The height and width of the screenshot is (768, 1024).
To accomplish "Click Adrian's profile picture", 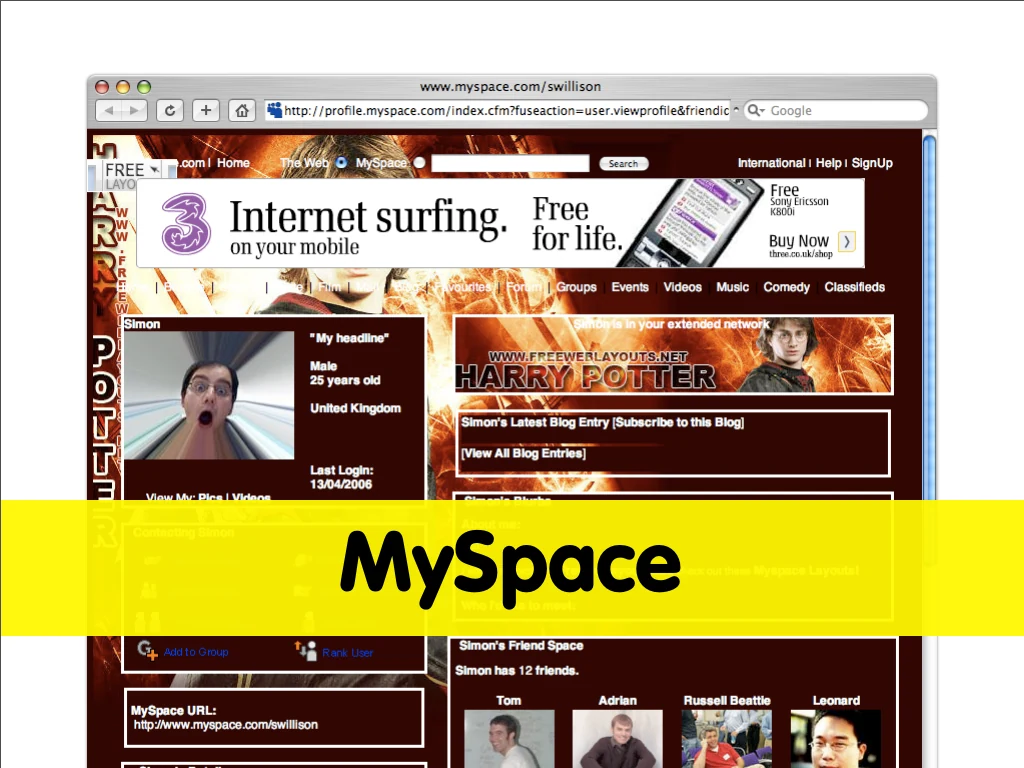I will [617, 739].
